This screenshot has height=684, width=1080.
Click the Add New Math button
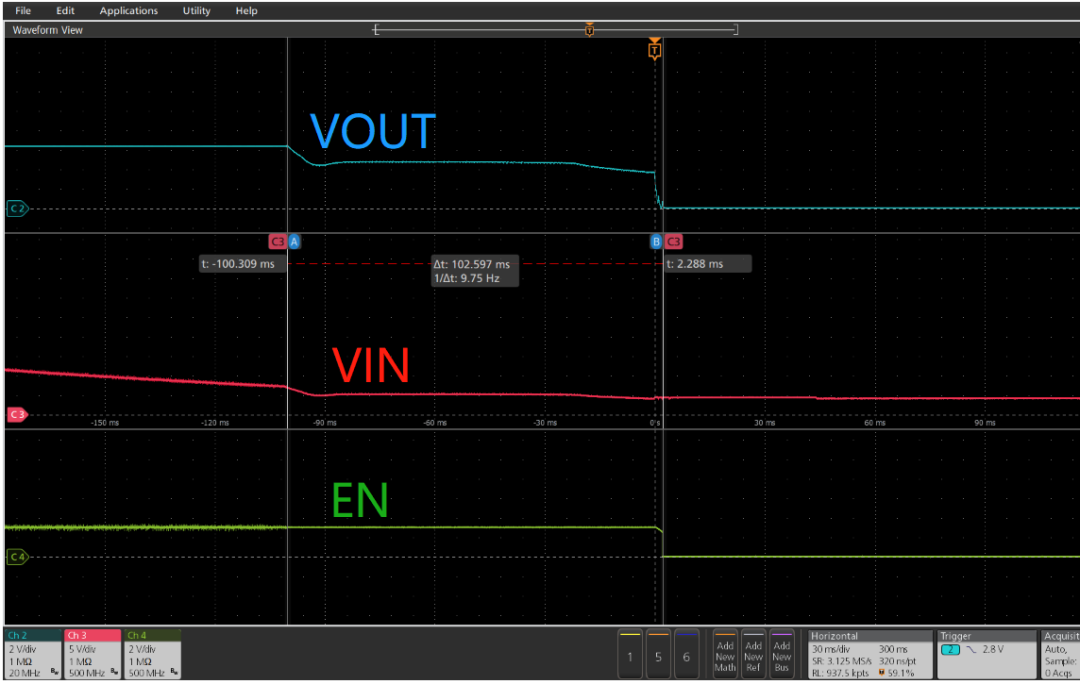[725, 655]
